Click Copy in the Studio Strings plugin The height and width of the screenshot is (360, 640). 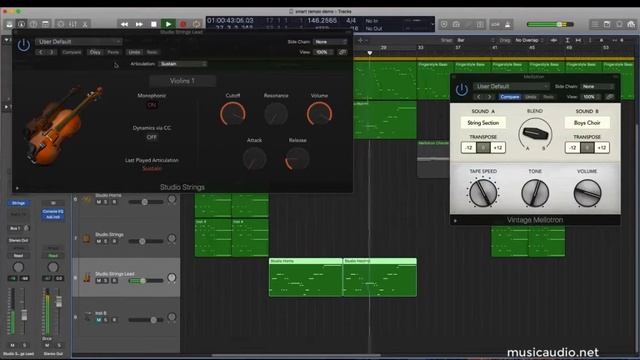(95, 52)
